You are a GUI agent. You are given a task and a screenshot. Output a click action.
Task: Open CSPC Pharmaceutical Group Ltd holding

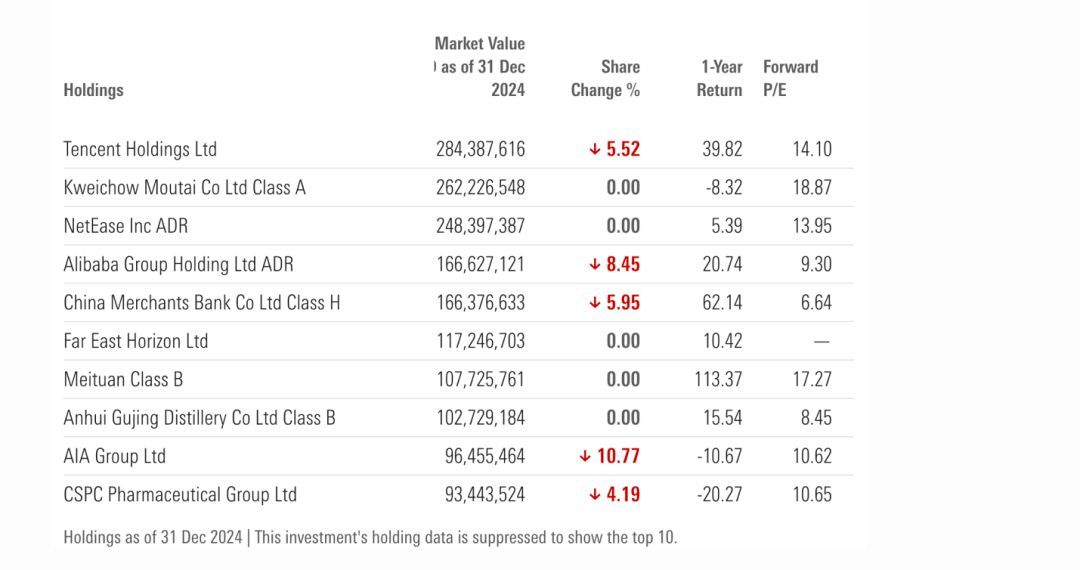click(x=180, y=494)
